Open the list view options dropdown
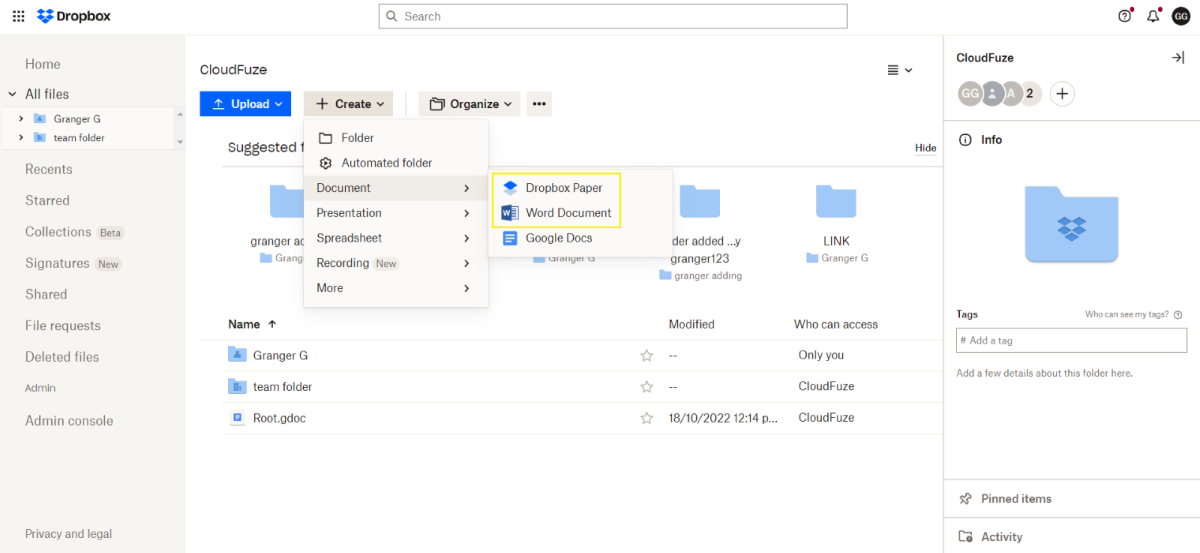 pyautogui.click(x=900, y=70)
